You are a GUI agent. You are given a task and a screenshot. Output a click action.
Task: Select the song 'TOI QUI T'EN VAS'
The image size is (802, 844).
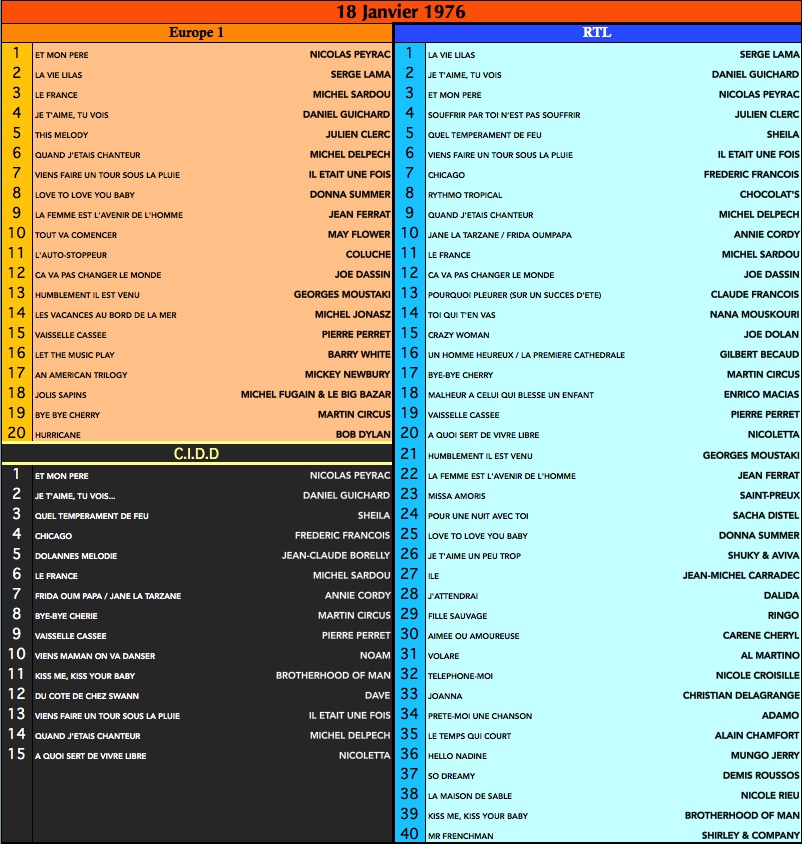point(462,315)
